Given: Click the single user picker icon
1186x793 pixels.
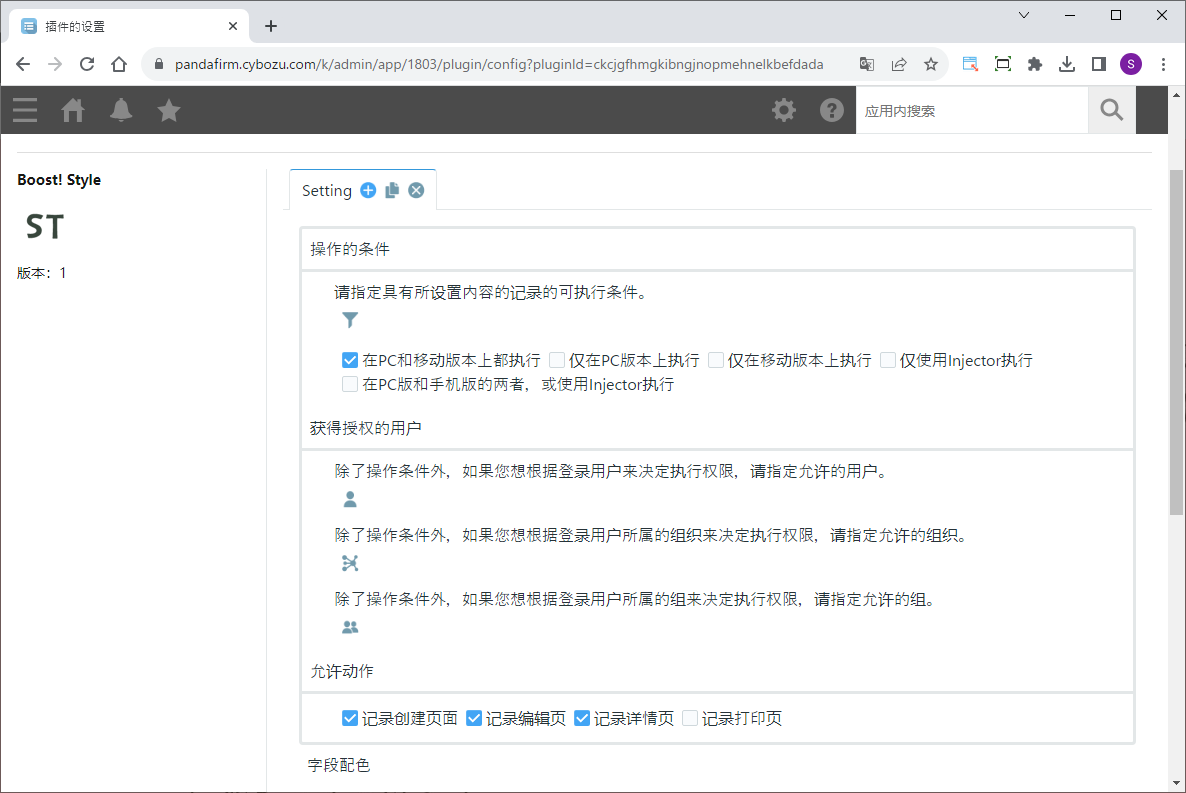Looking at the screenshot, I should click(x=350, y=500).
